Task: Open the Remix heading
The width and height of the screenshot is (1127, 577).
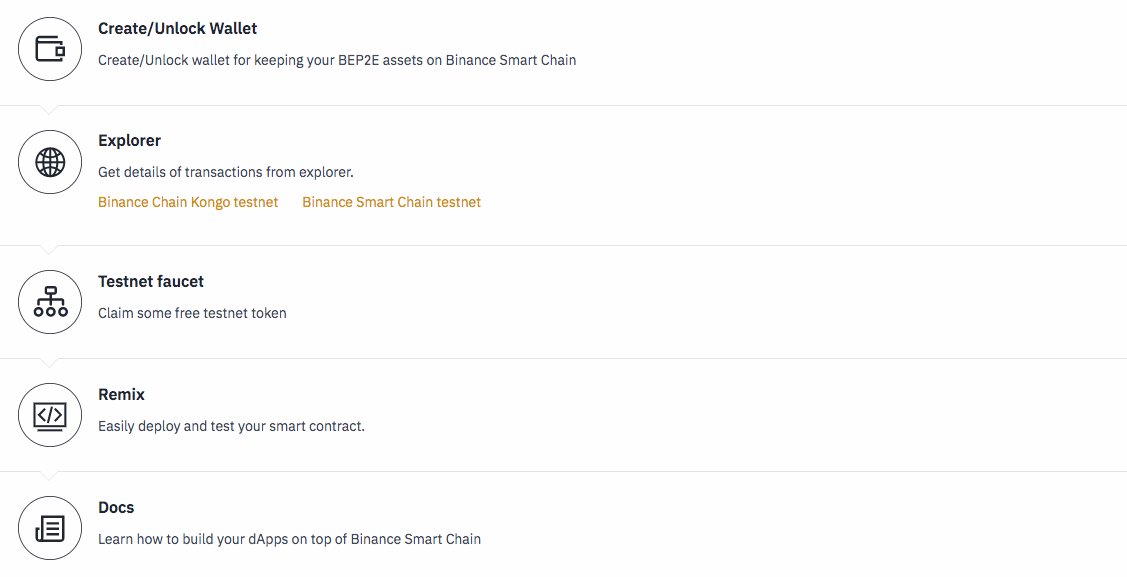Action: 121,394
